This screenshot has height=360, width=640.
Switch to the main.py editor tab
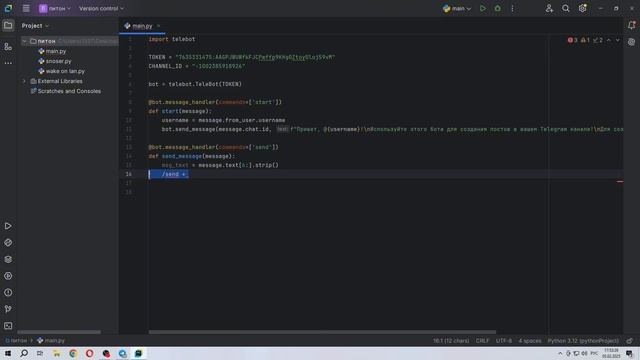point(142,26)
